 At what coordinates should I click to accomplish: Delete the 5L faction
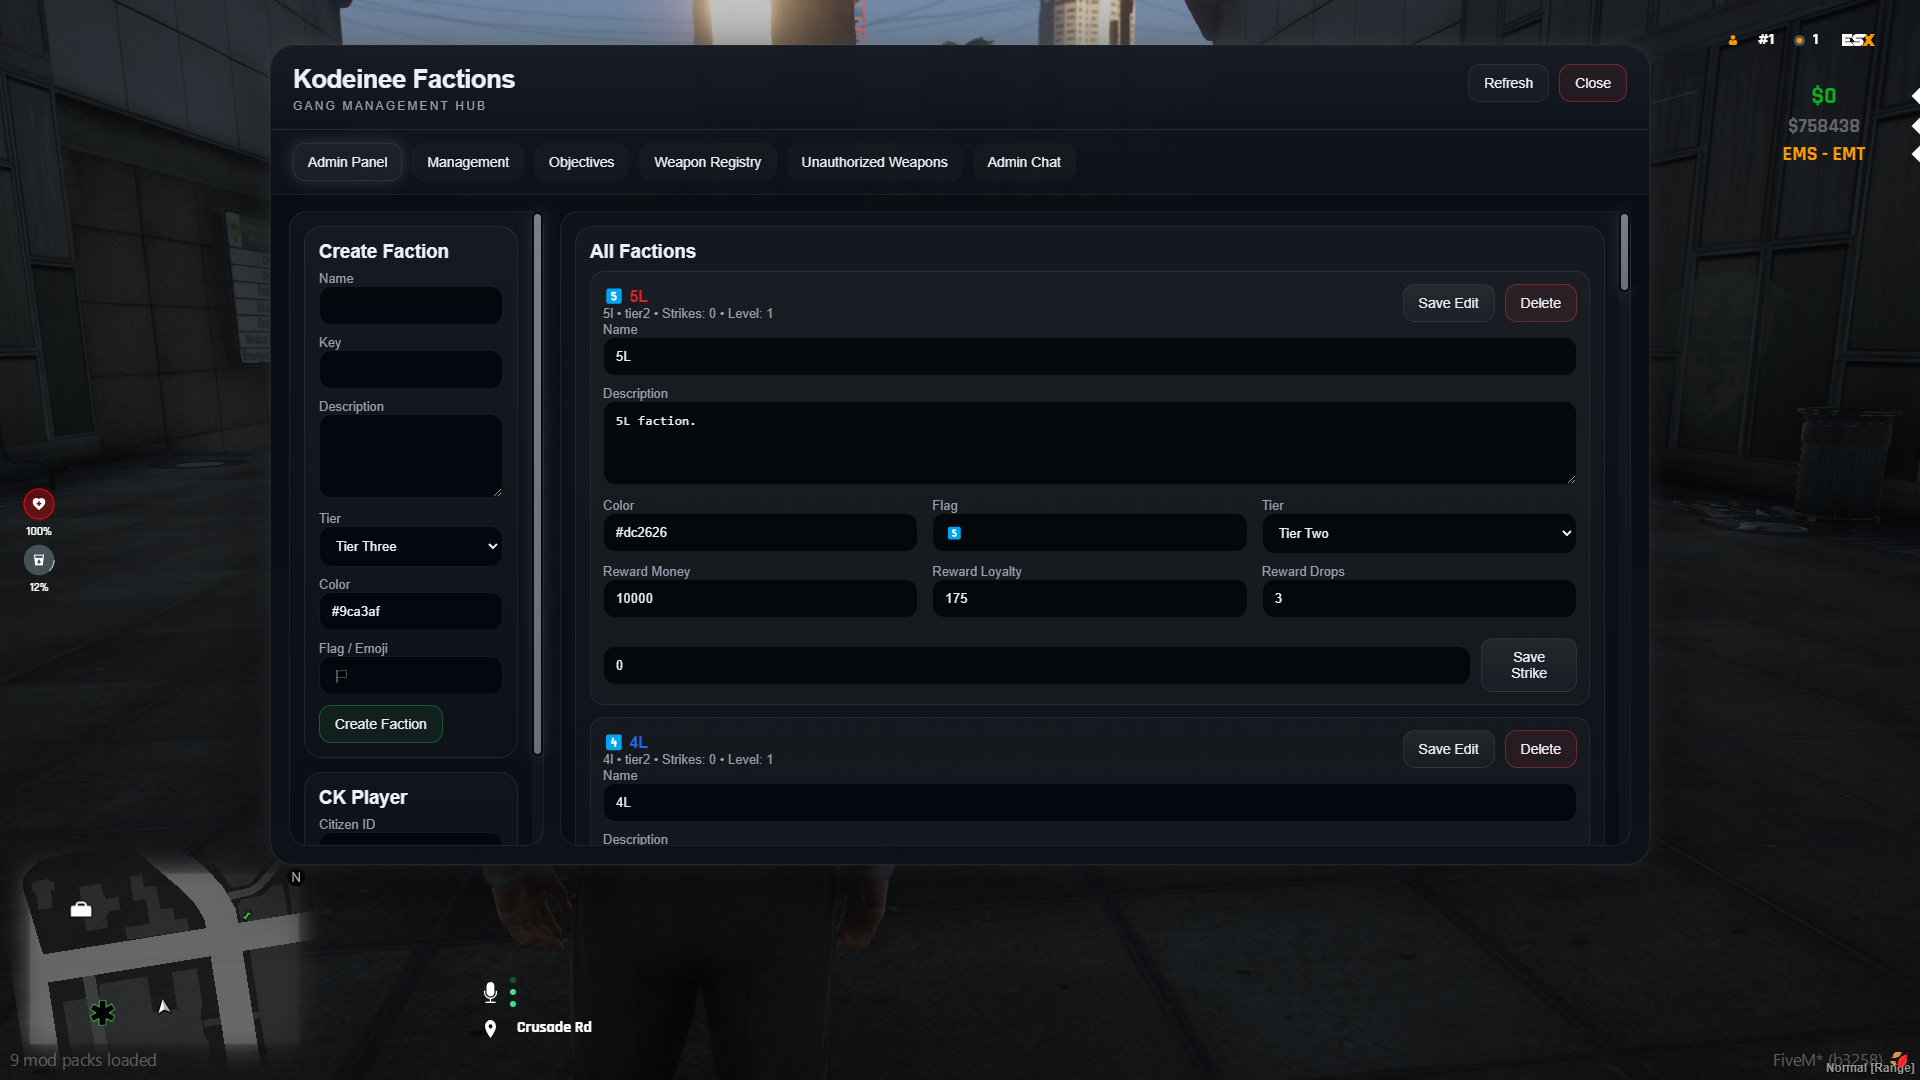[1540, 303]
